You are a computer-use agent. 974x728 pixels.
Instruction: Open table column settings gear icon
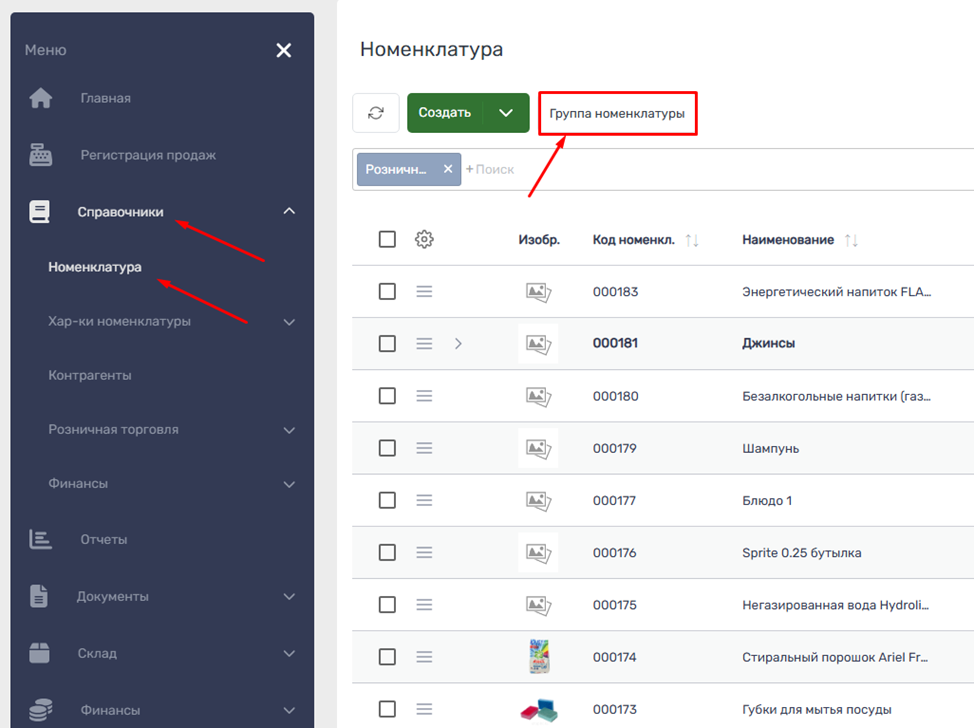424,239
